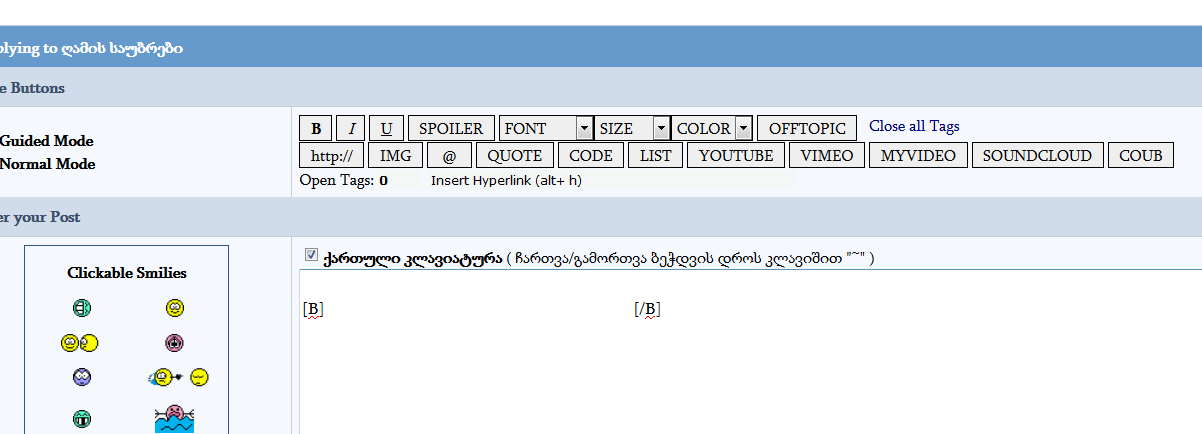Insert a SPOILER tag

[451, 128]
